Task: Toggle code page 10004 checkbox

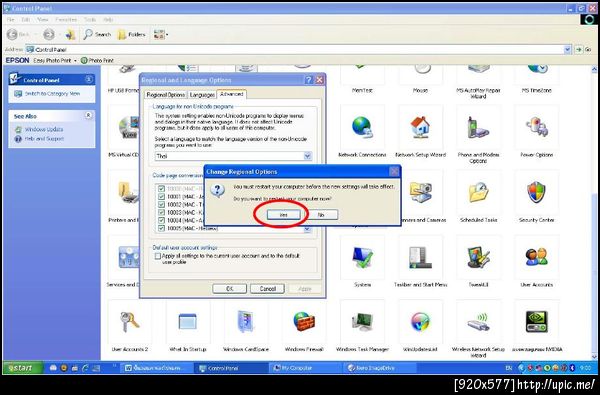Action: point(161,220)
